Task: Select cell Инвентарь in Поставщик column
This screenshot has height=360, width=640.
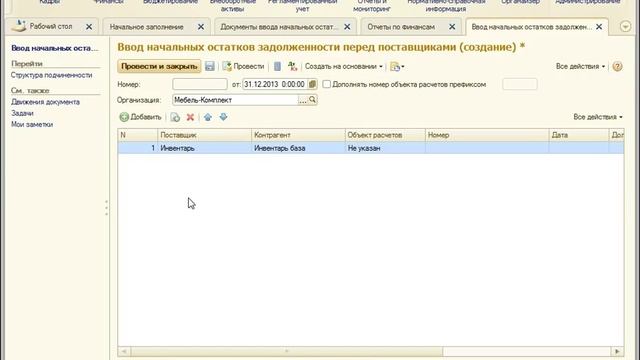Action: (204, 148)
